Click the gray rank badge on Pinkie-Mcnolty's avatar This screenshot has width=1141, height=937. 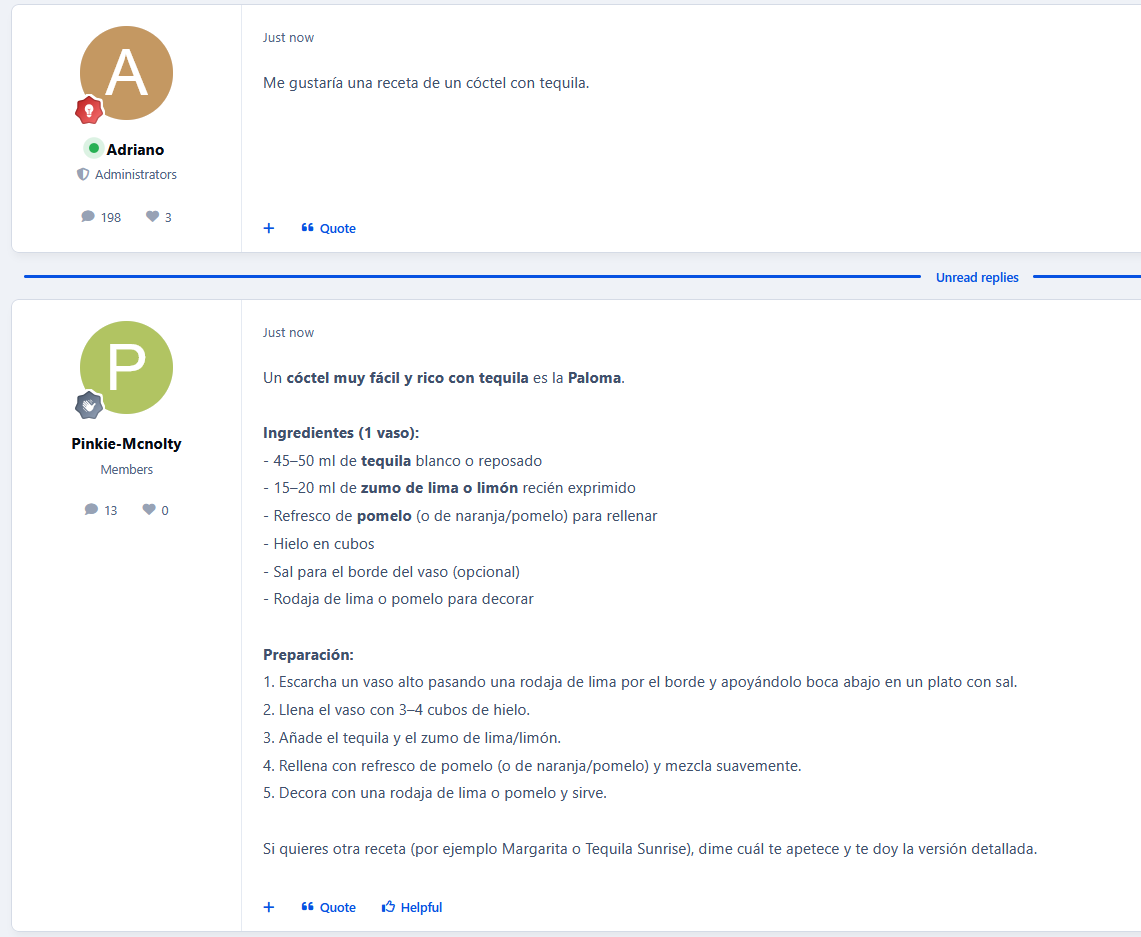pyautogui.click(x=89, y=405)
